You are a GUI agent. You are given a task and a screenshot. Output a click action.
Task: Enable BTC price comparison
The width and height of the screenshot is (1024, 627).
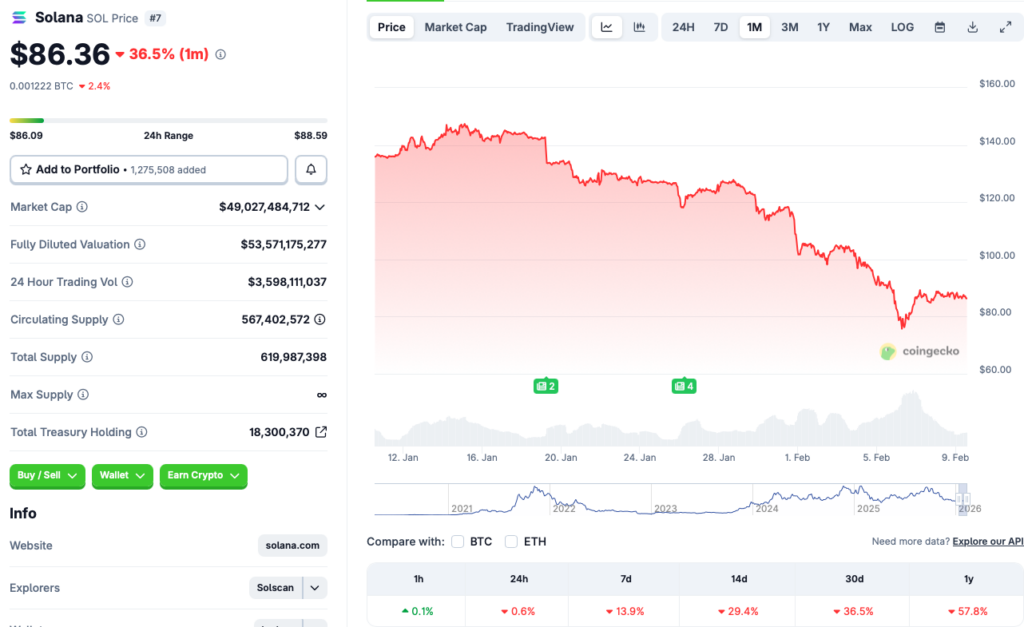457,541
